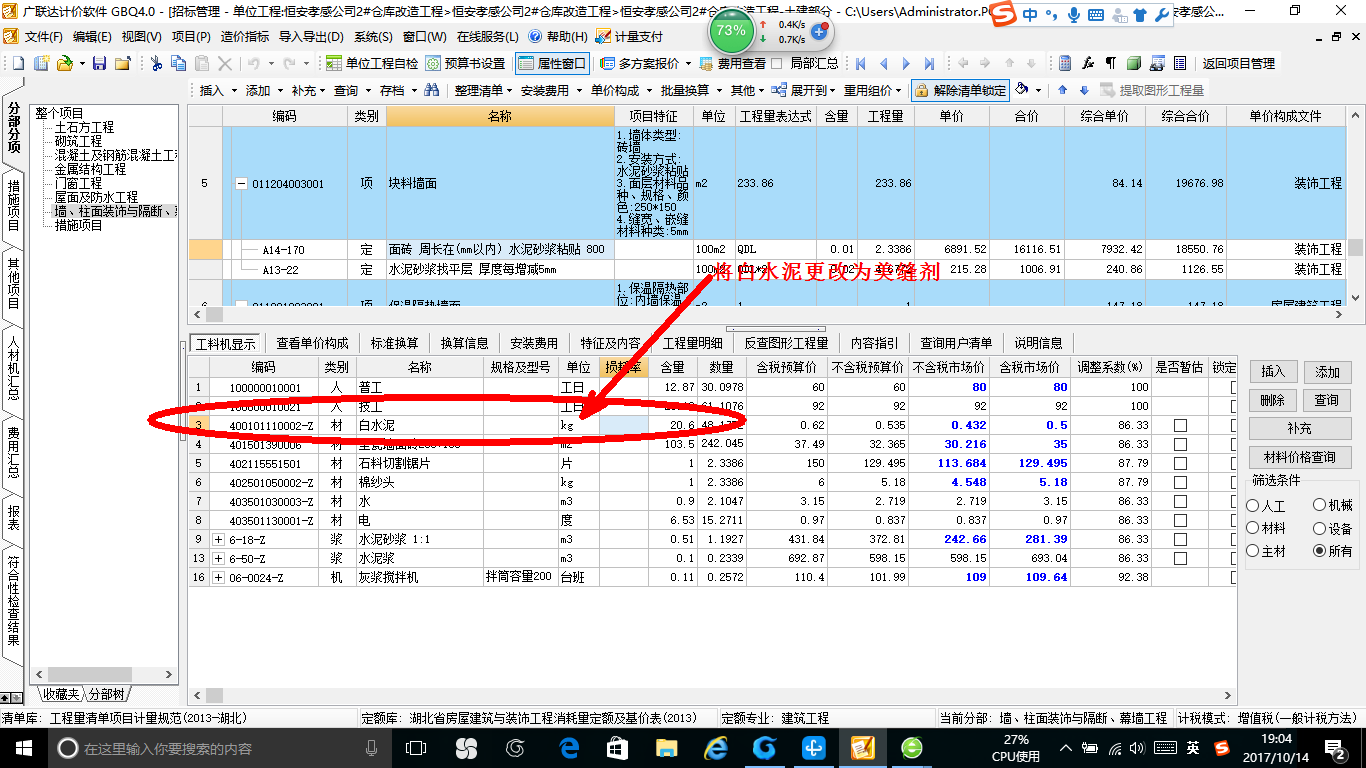Click the green 3D cube icon
The image size is (1366, 768).
click(1134, 63)
